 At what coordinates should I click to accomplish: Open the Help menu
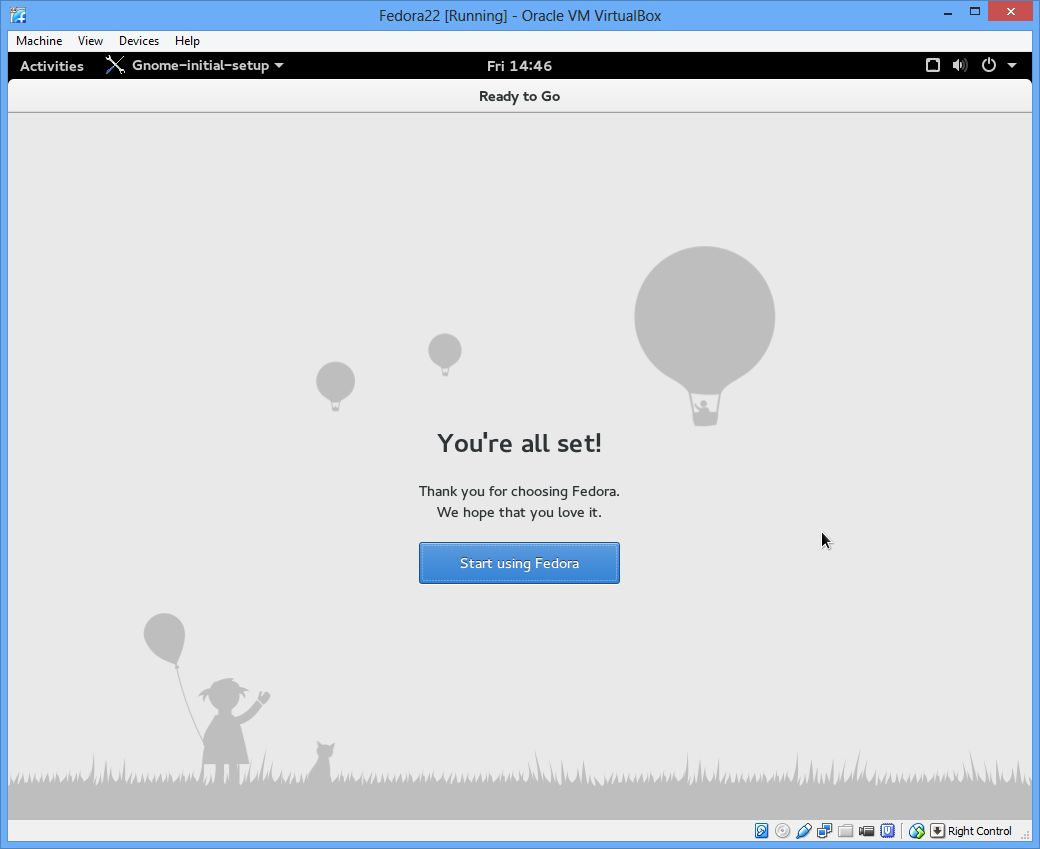187,40
